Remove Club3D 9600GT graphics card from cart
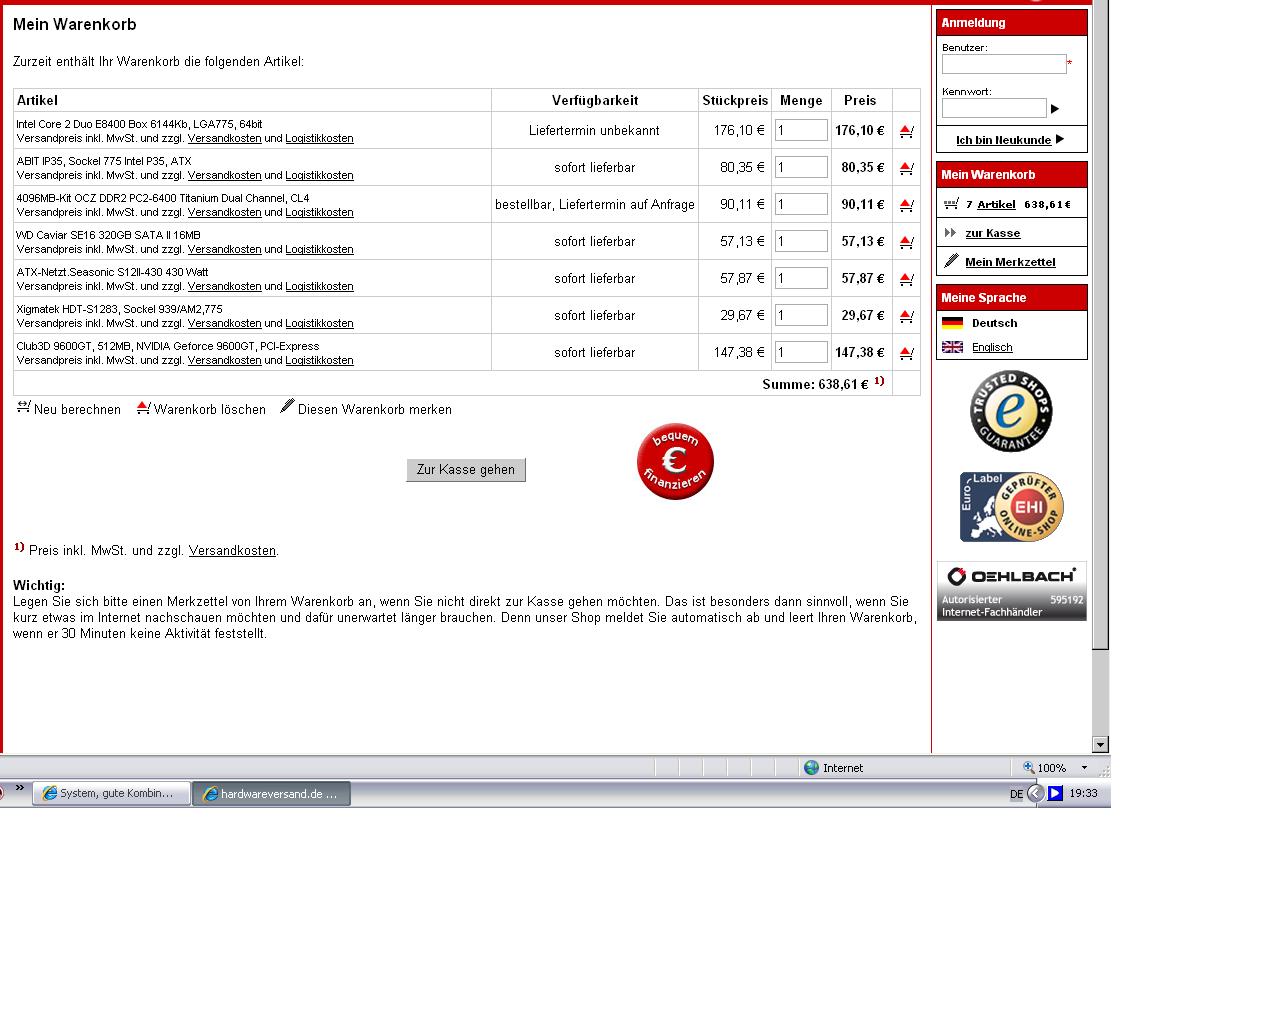 coord(906,353)
